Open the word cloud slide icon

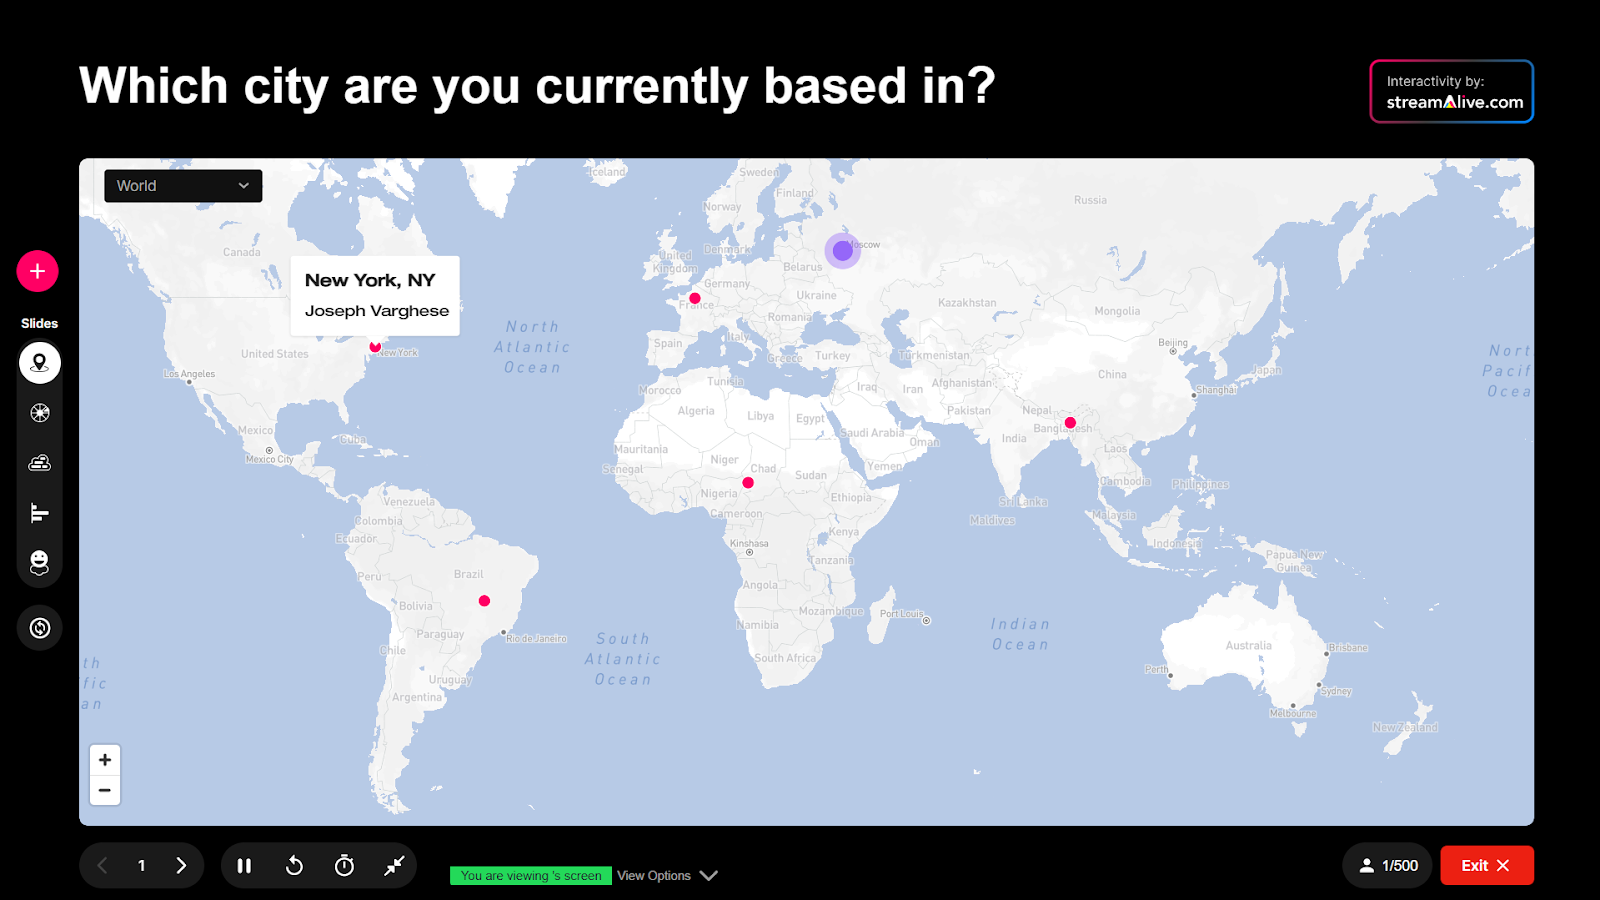pos(40,463)
